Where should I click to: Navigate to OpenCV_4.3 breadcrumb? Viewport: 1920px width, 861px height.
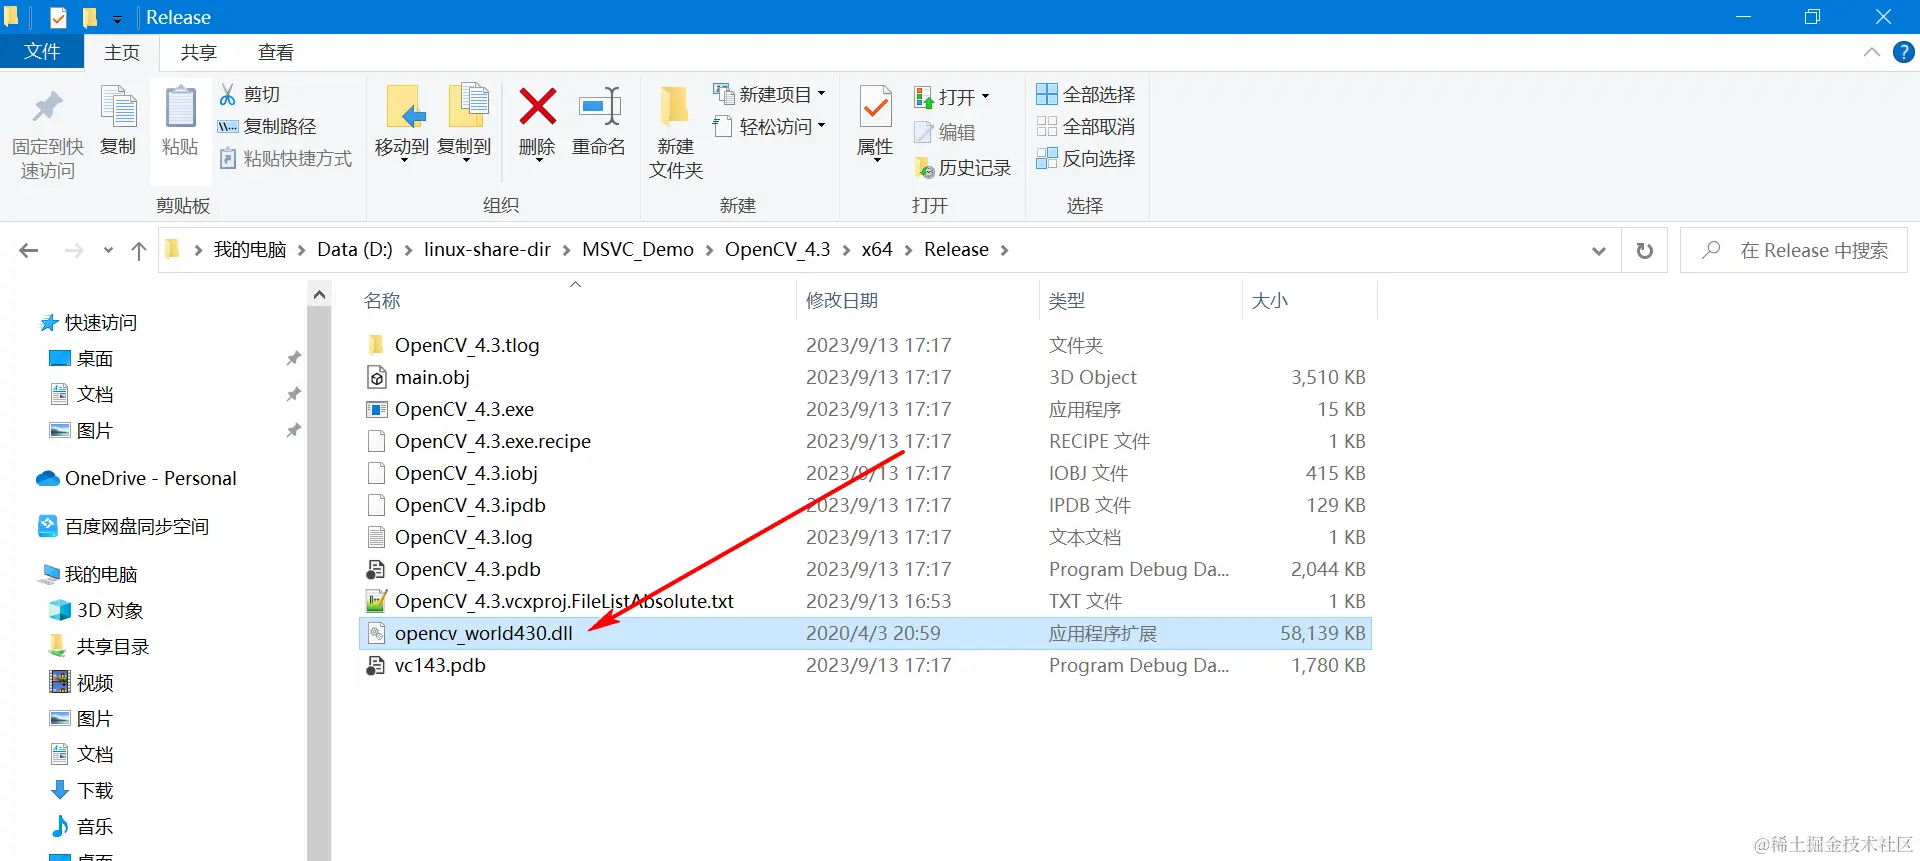pos(777,250)
